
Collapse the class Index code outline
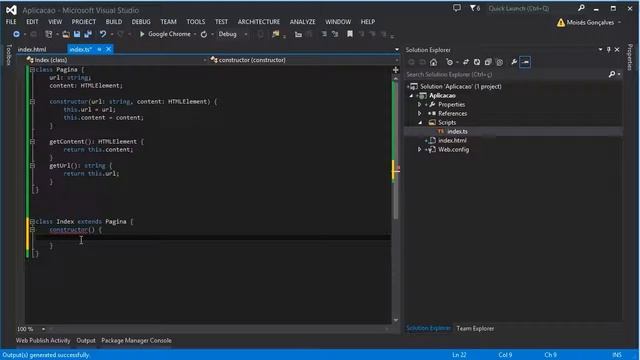[32, 222]
